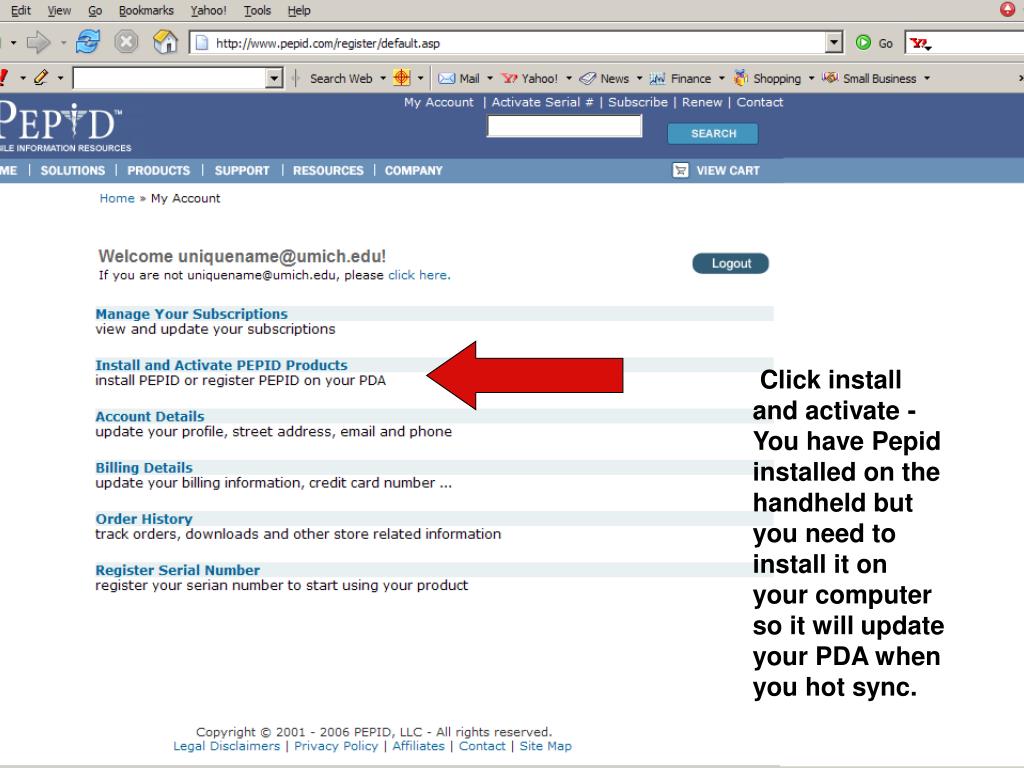1024x768 pixels.
Task: Open the Mail envelope icon
Action: [447, 78]
